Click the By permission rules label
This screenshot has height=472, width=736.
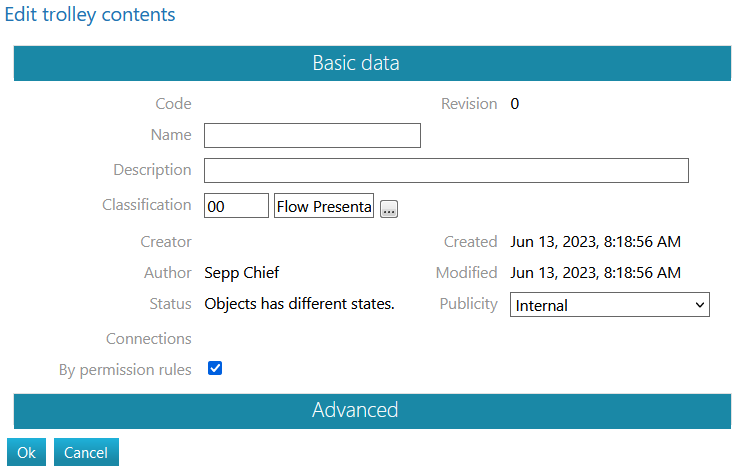125,370
